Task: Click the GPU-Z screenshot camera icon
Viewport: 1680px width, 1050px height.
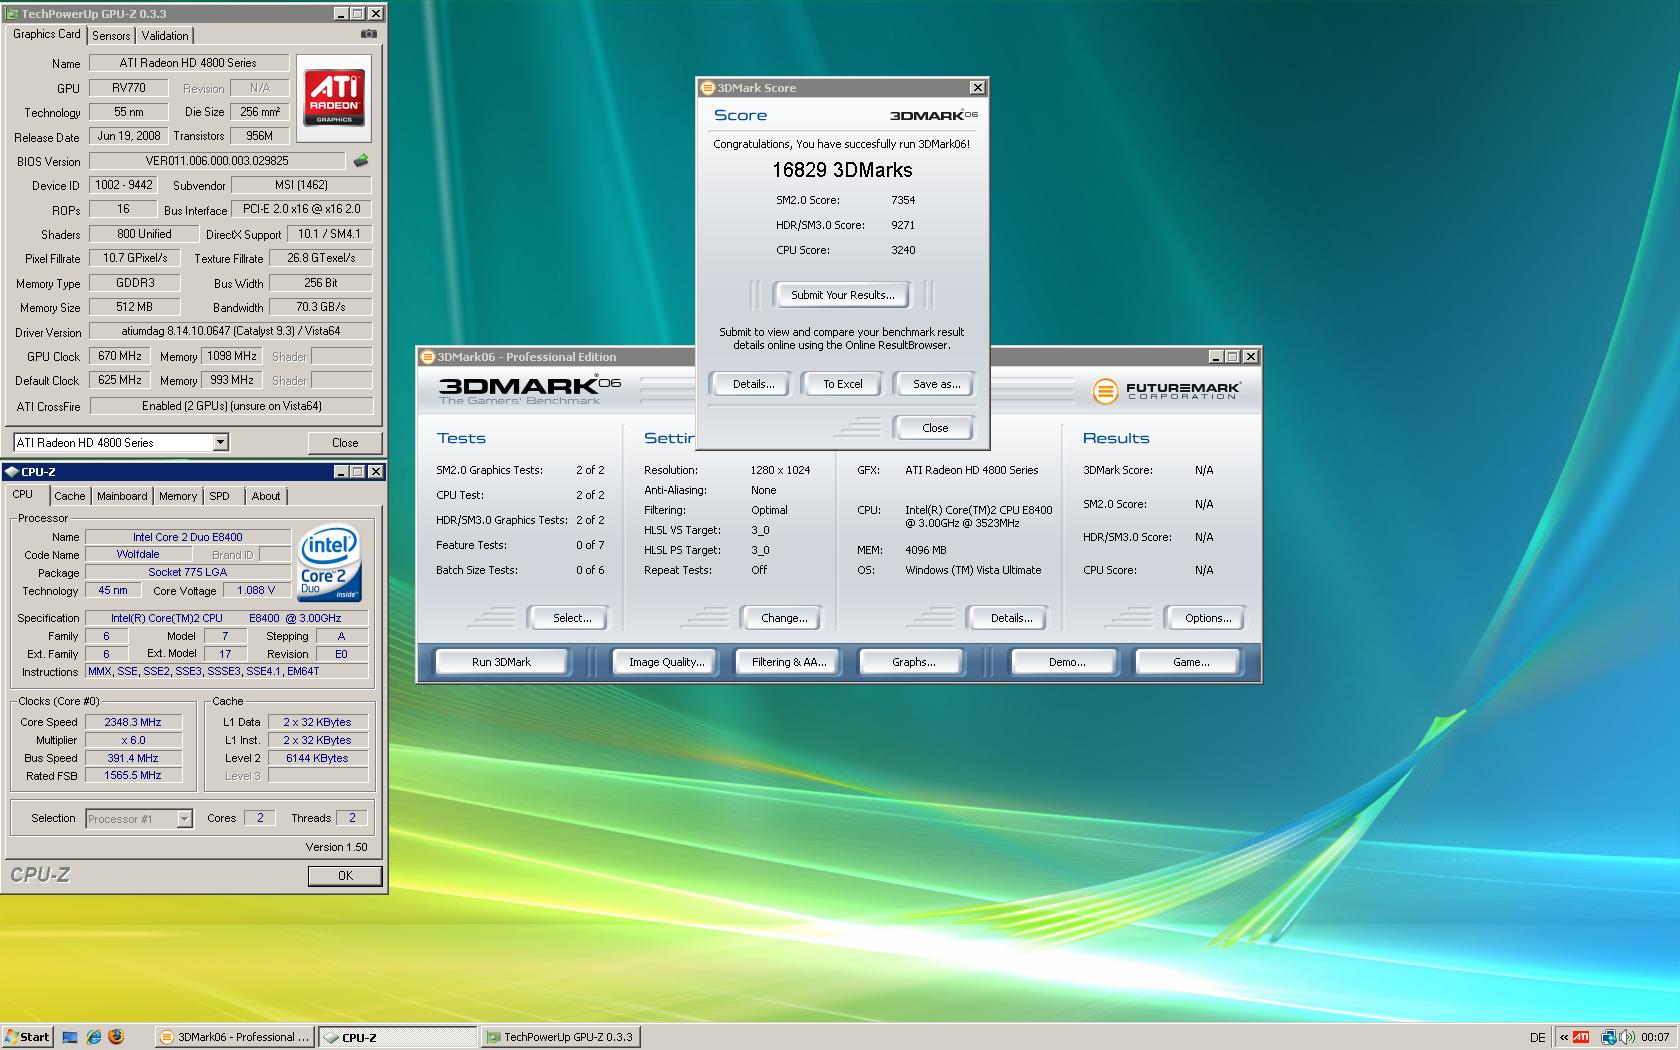Action: pyautogui.click(x=369, y=34)
